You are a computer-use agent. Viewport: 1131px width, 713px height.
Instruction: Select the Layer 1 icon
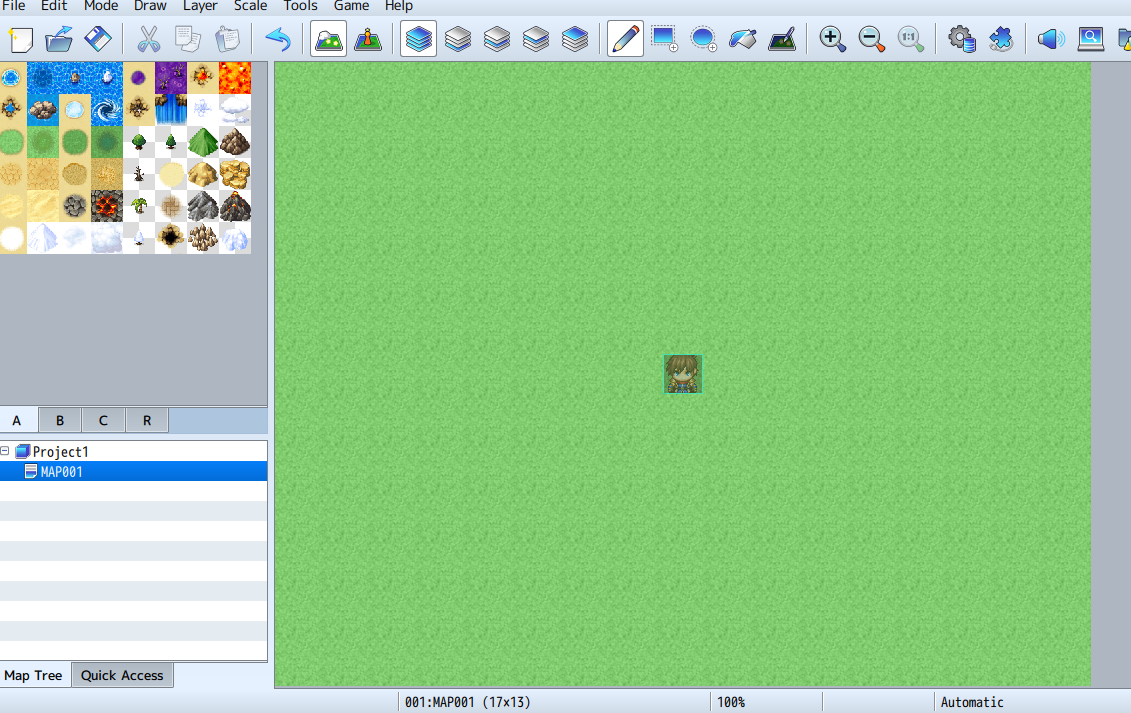click(458, 39)
